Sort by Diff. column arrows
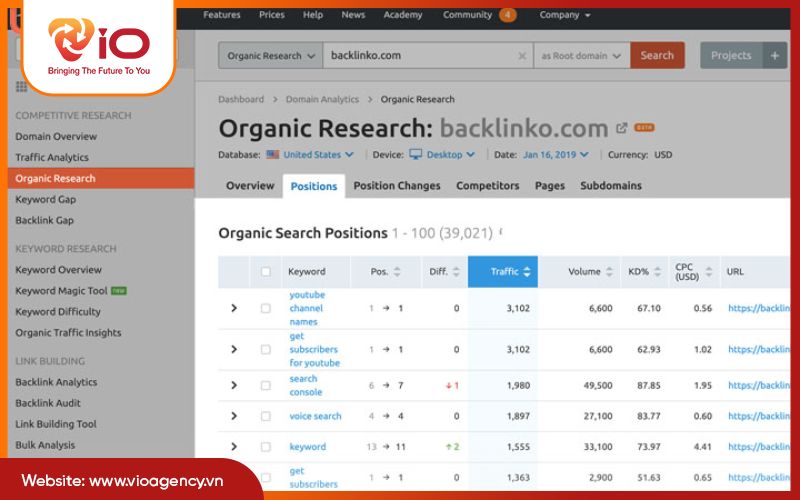The image size is (800, 500). coord(456,272)
